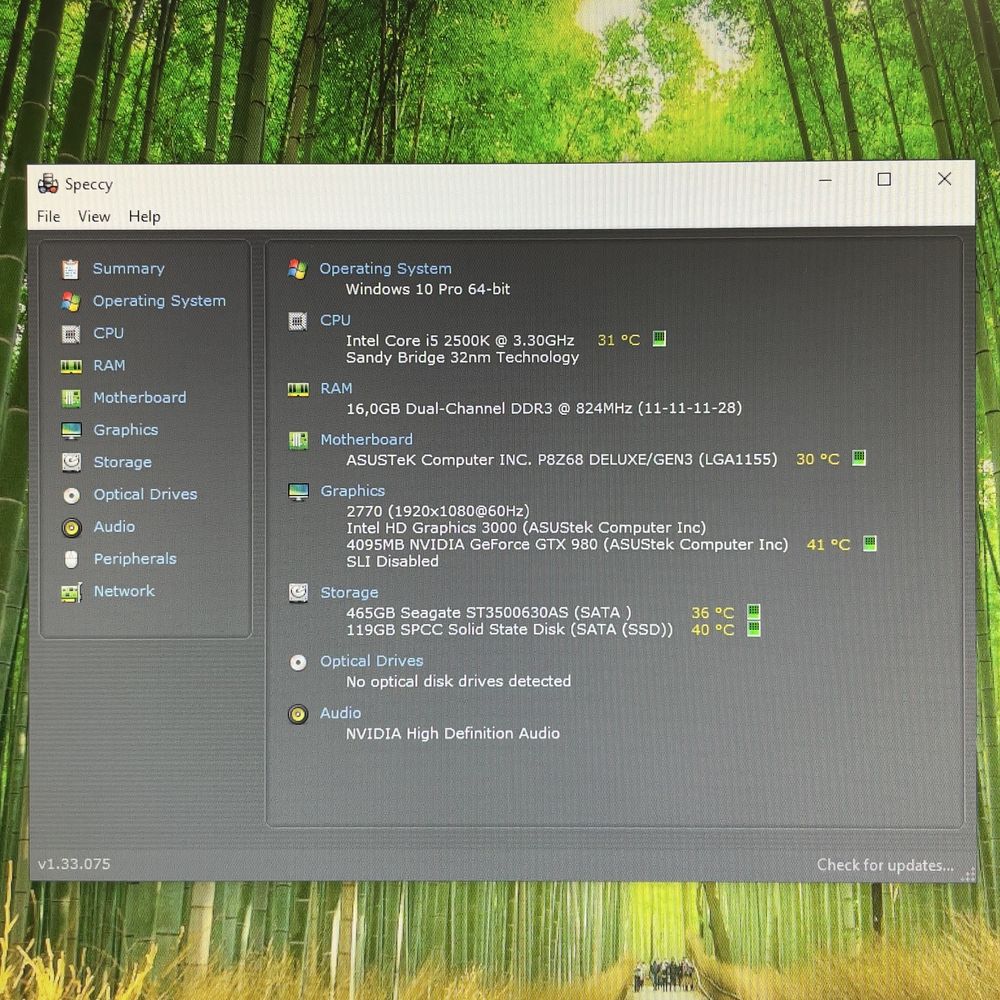This screenshot has height=1000, width=1000.
Task: Open the Help menu
Action: coord(145,217)
